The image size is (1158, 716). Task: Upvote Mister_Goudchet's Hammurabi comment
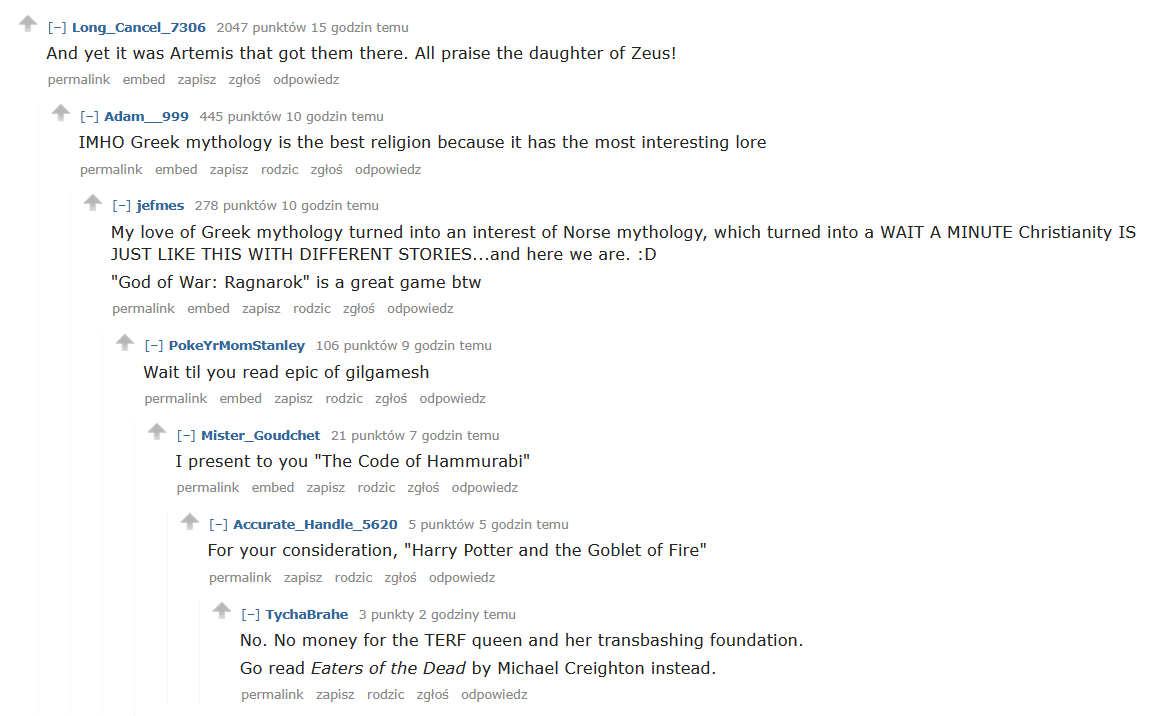point(157,431)
